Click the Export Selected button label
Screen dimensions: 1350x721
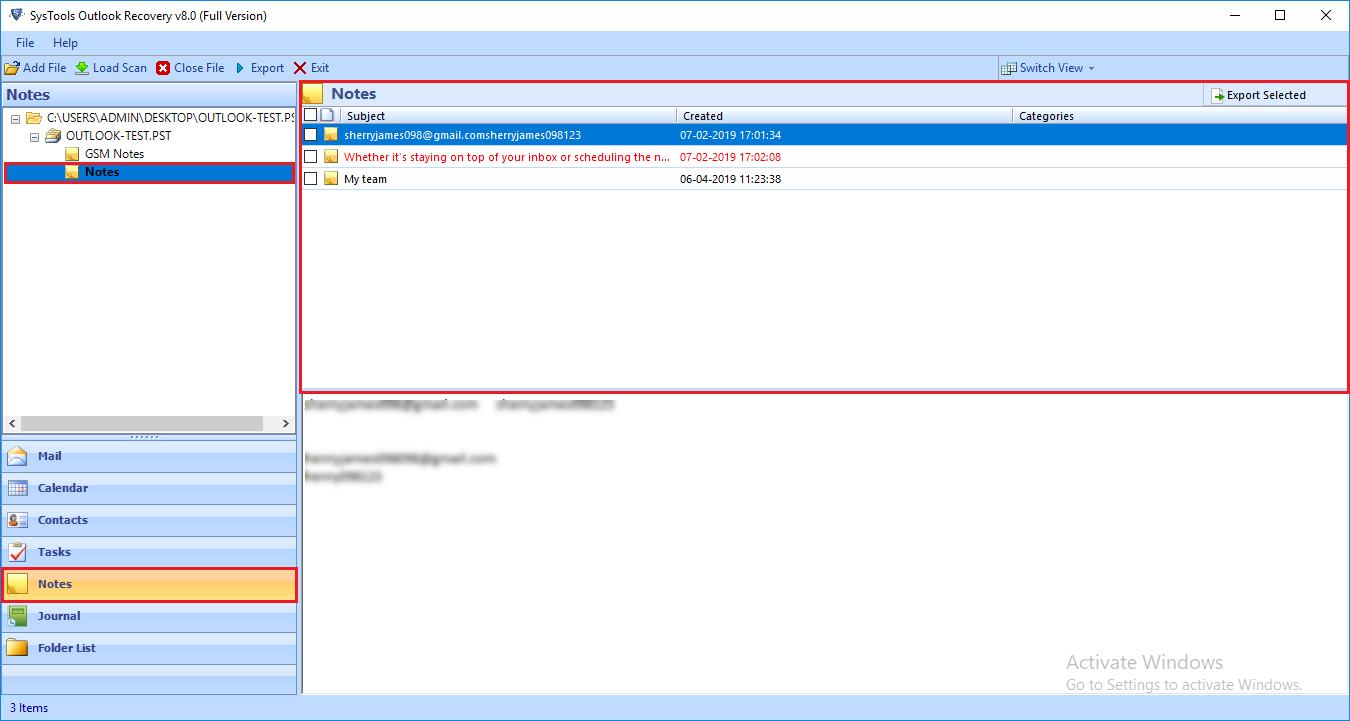(x=1266, y=96)
